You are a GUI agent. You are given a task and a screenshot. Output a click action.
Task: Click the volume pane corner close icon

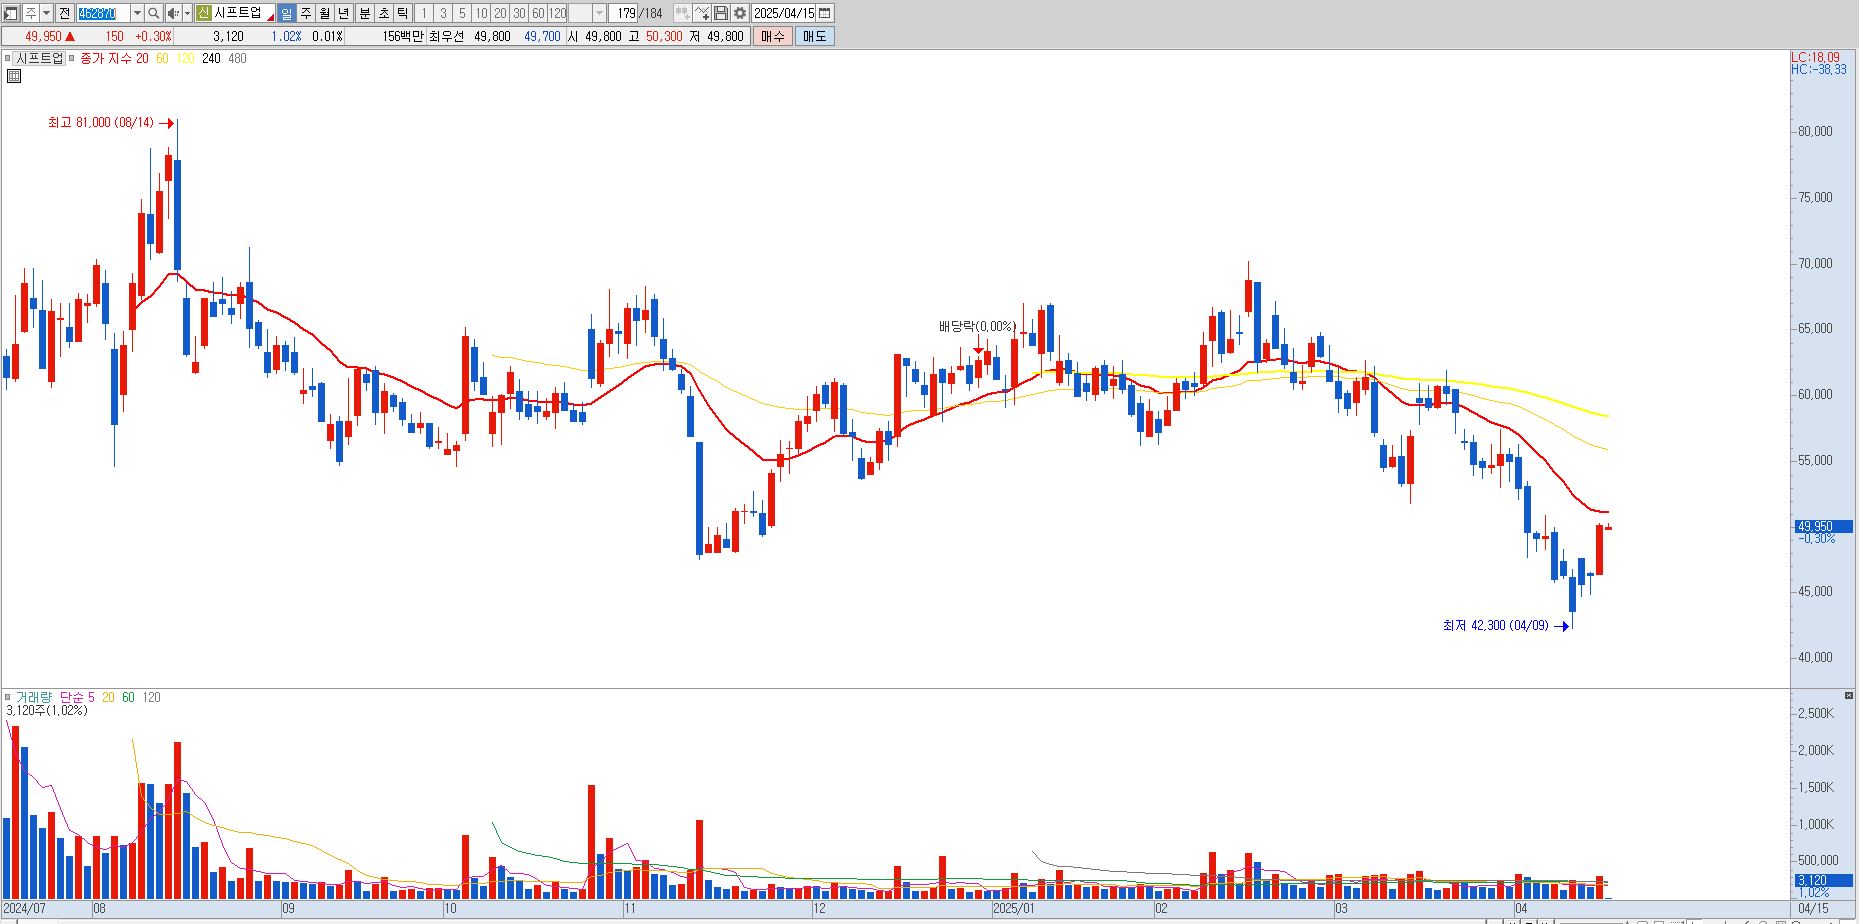pyautogui.click(x=1850, y=695)
